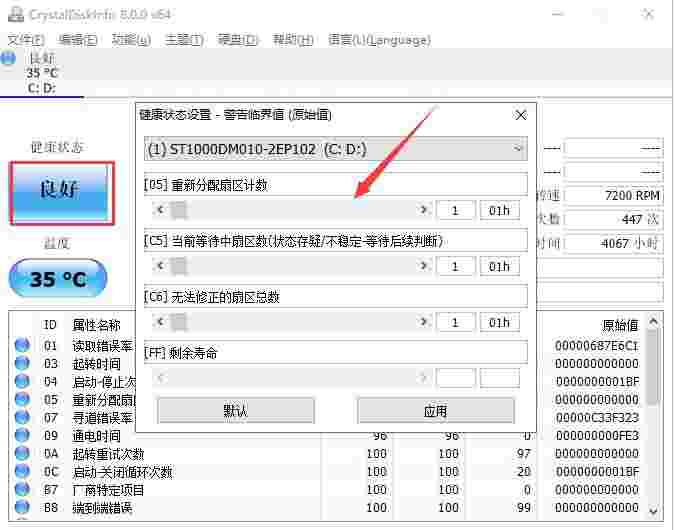Click status icon for 07 寻道错误率 row
The height and width of the screenshot is (530, 674).
22,417
